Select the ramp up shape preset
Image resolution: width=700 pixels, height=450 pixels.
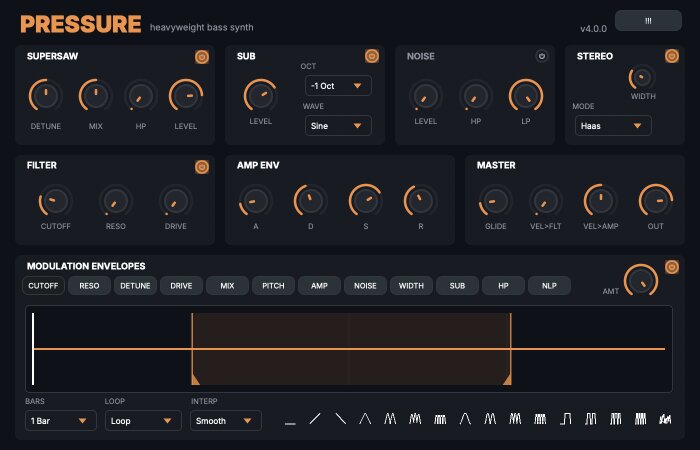[315, 419]
